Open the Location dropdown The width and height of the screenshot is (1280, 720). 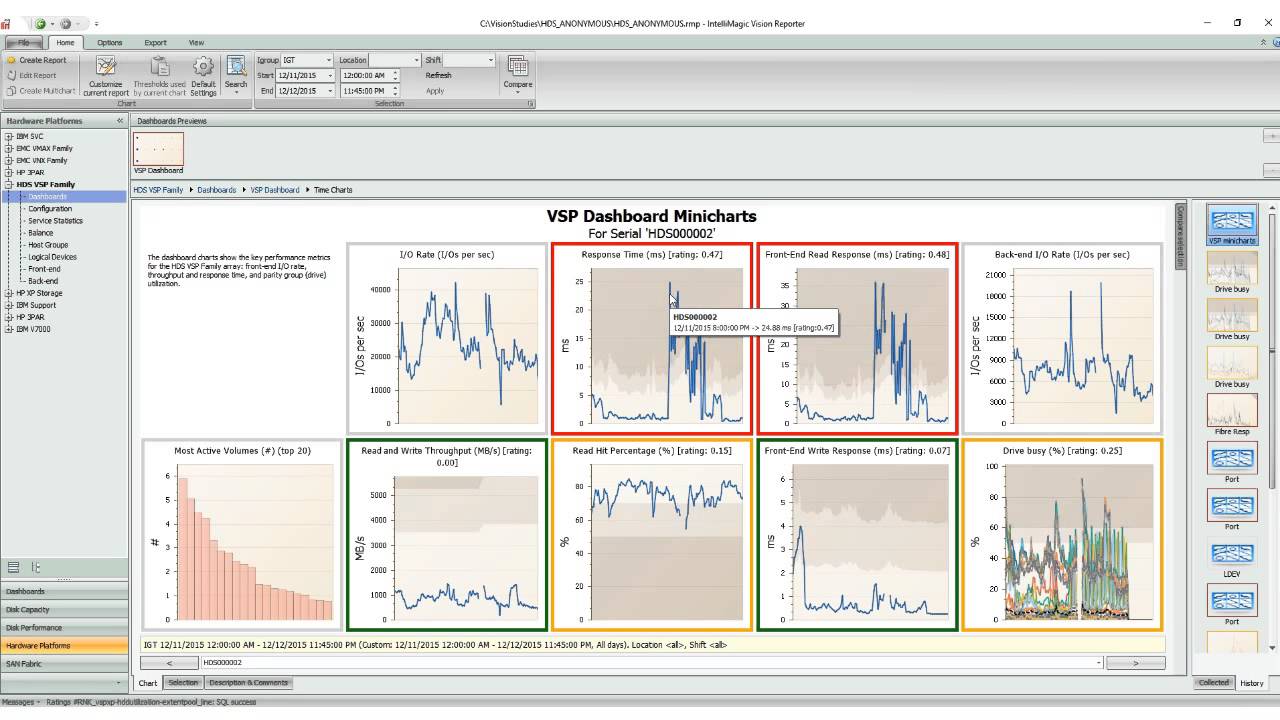[x=415, y=60]
